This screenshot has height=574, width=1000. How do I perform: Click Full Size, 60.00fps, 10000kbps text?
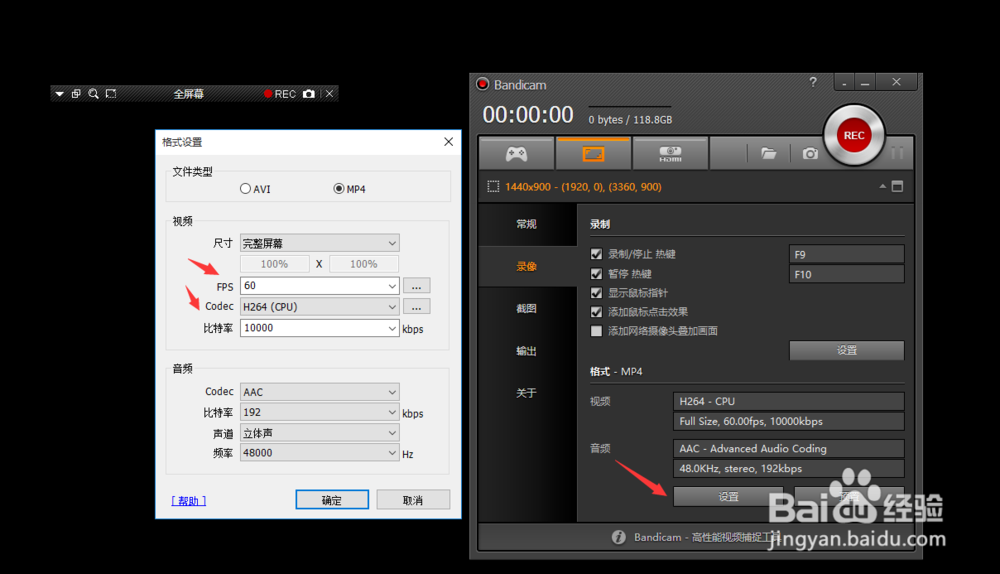[x=751, y=422]
